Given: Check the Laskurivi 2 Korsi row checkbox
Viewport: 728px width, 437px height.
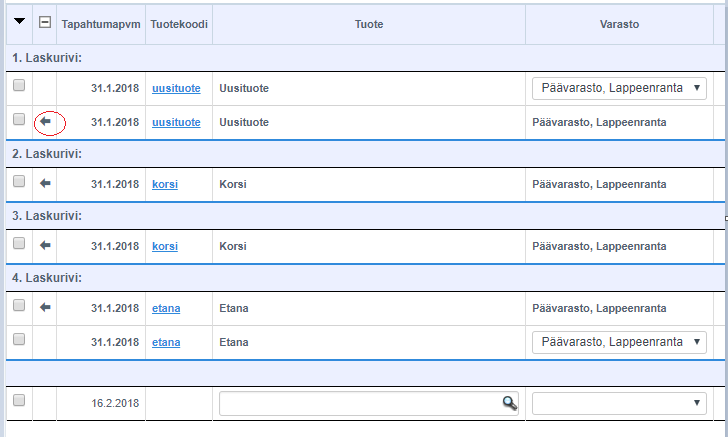Looking at the screenshot, I should tap(19, 183).
